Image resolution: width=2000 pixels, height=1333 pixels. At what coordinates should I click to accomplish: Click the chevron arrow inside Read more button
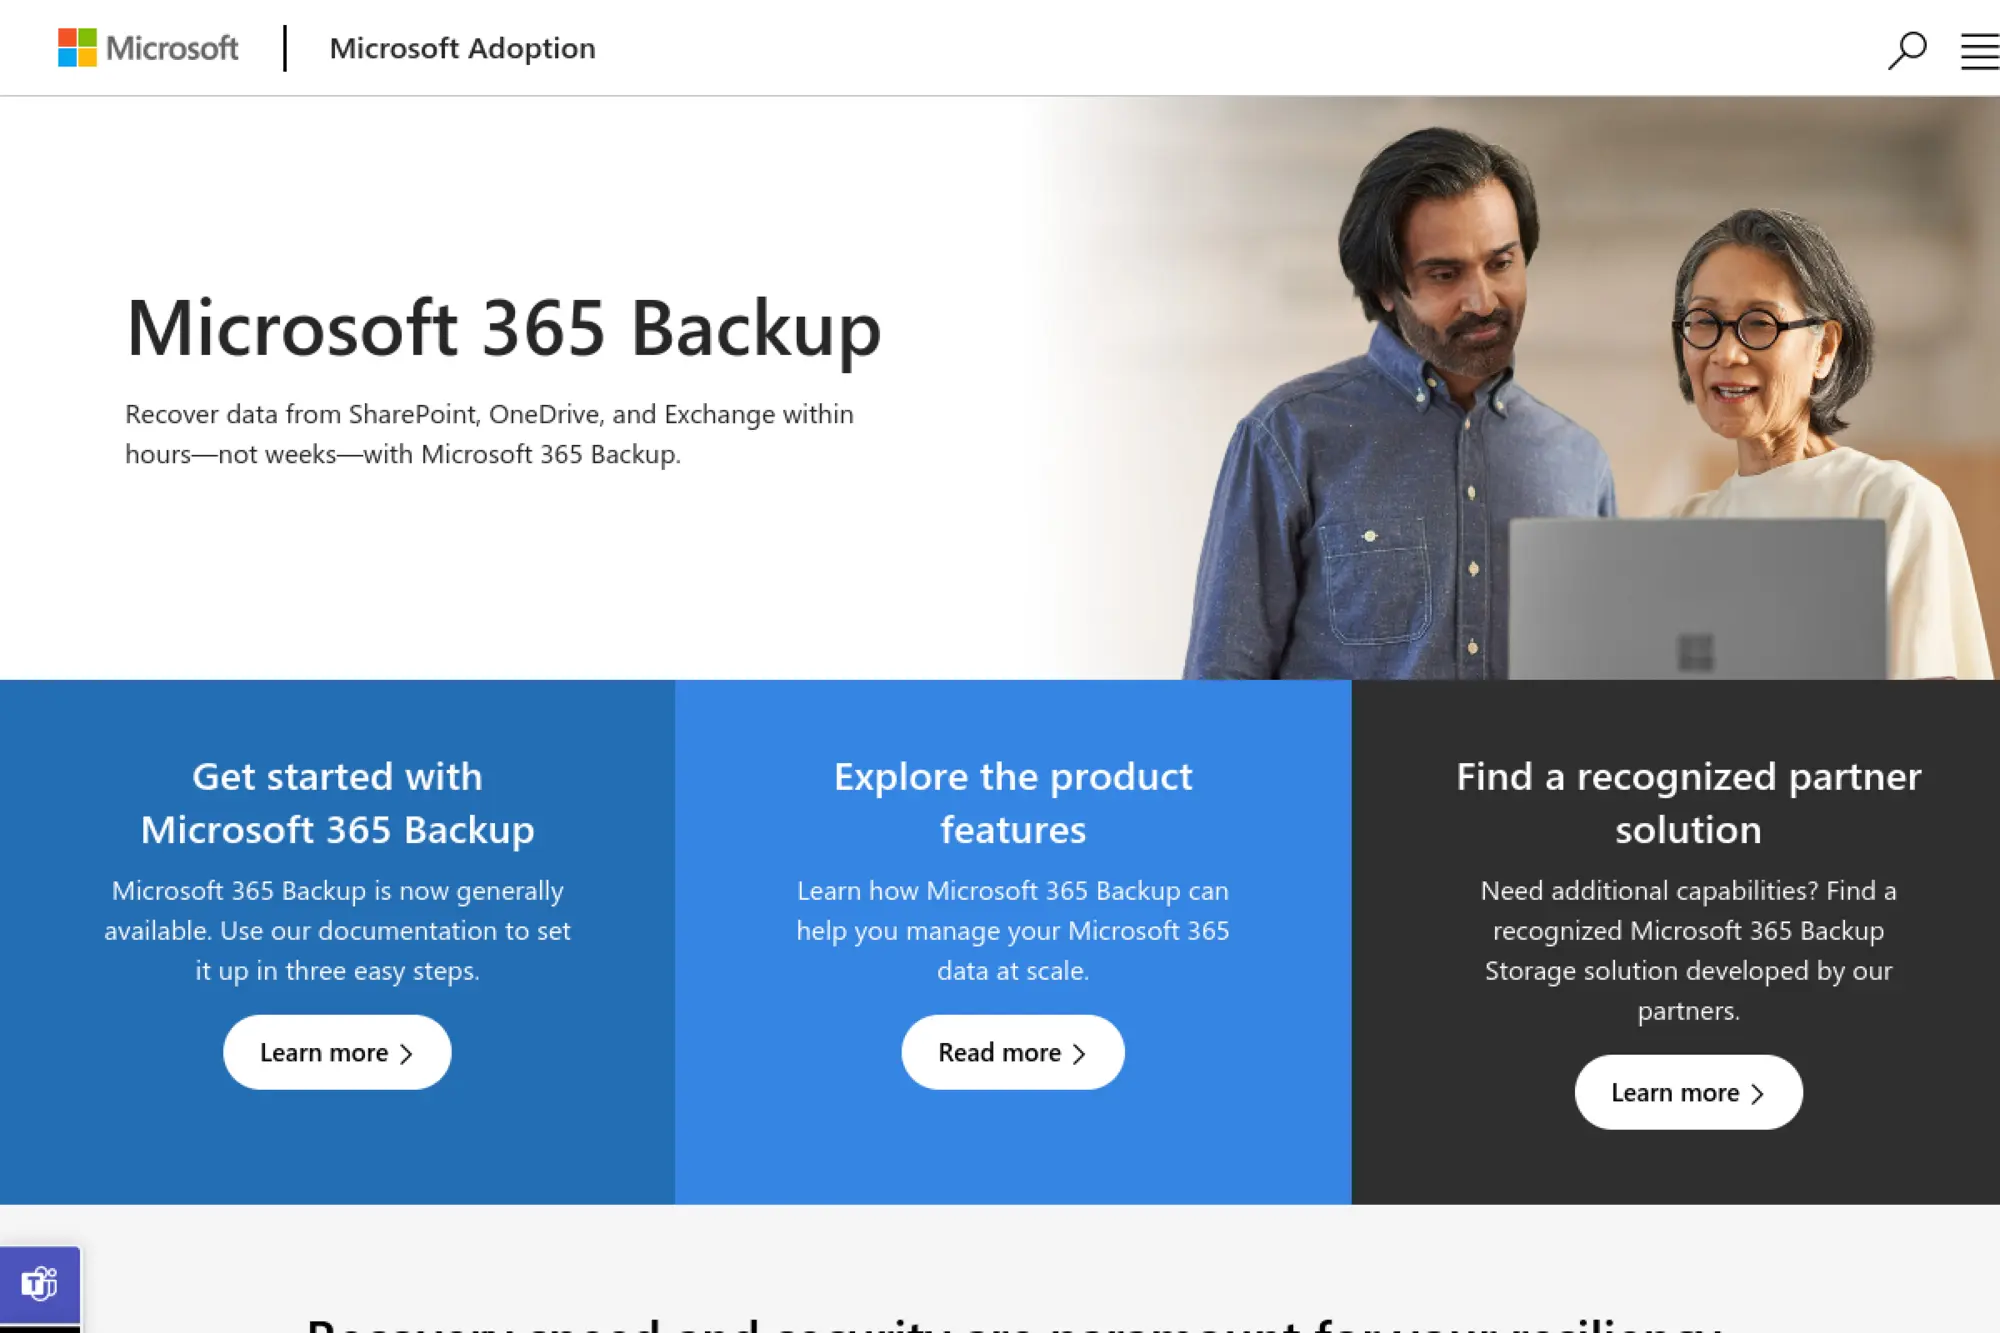1078,1052
